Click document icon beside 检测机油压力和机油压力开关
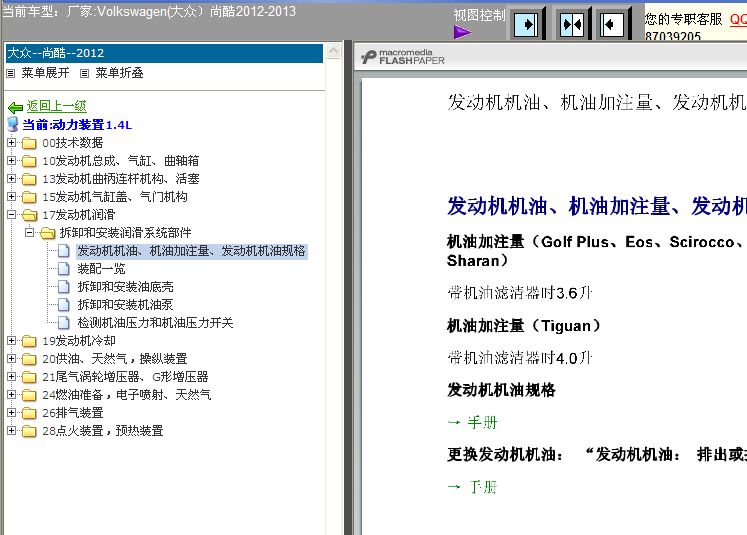 (x=63, y=323)
